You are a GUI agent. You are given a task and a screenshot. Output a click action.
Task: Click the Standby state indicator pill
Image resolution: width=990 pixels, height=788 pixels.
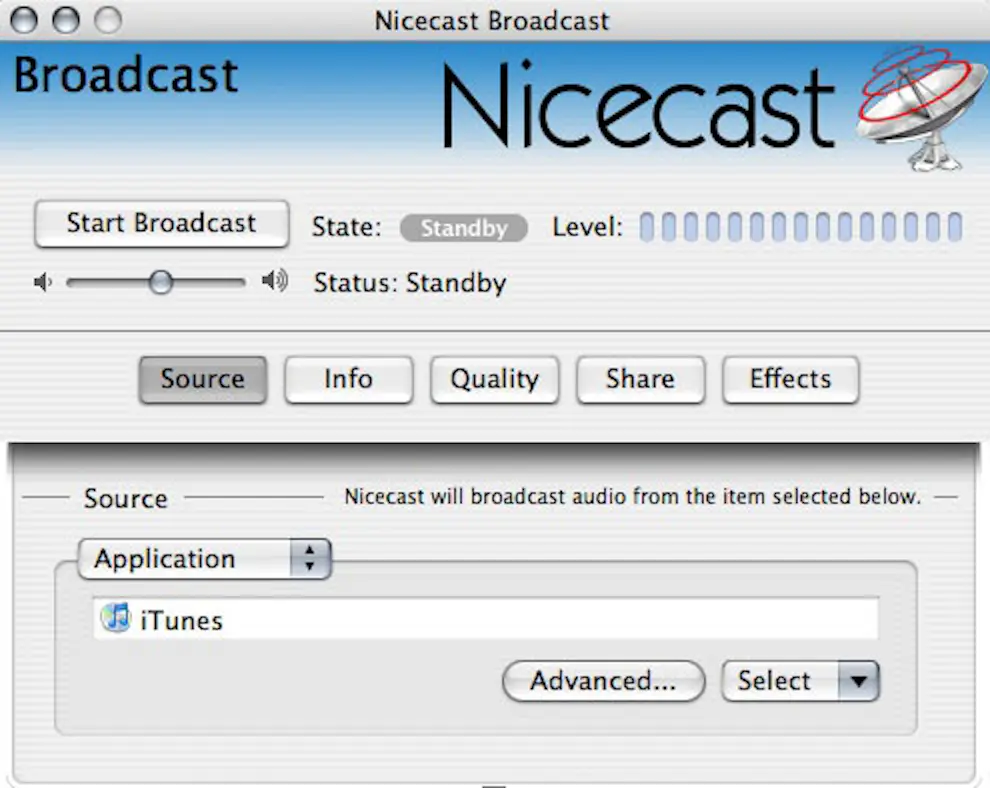point(463,228)
